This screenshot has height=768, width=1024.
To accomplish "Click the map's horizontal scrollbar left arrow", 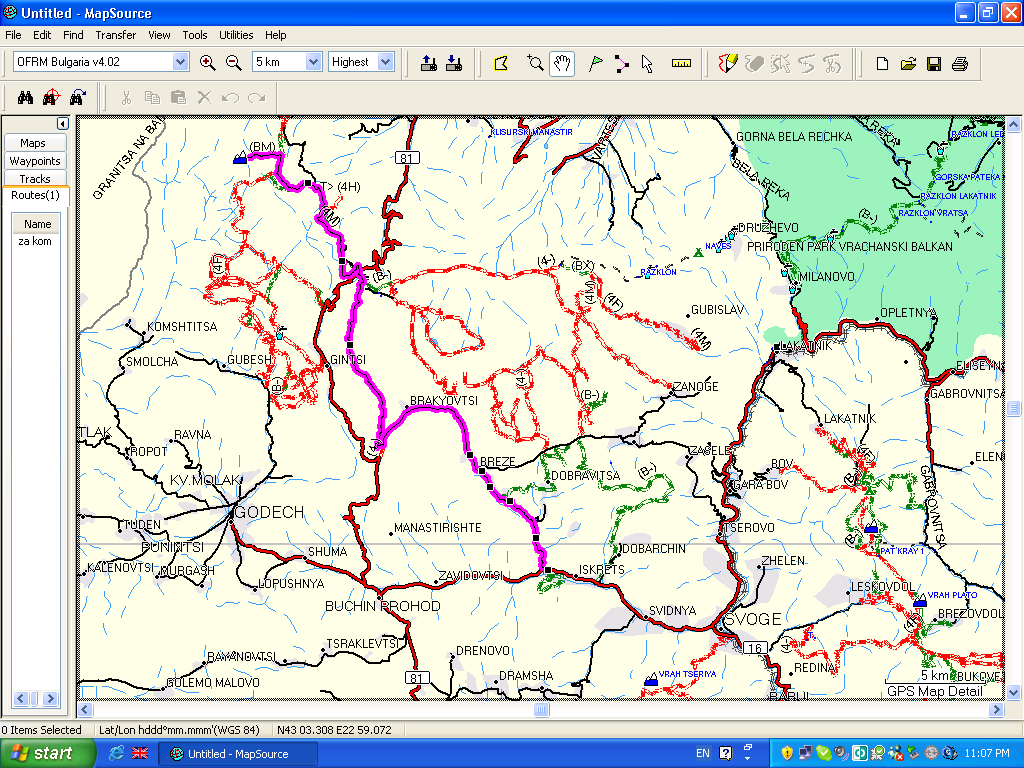I will pyautogui.click(x=86, y=709).
